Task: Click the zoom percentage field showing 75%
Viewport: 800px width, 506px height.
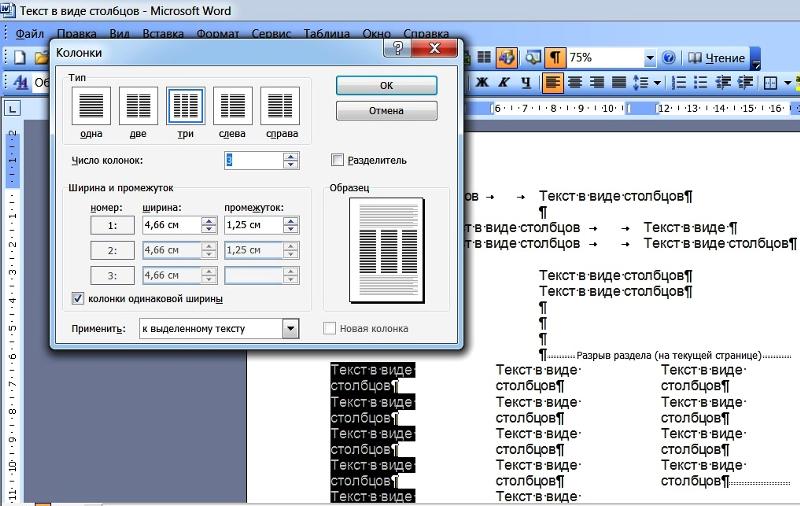Action: tap(606, 58)
